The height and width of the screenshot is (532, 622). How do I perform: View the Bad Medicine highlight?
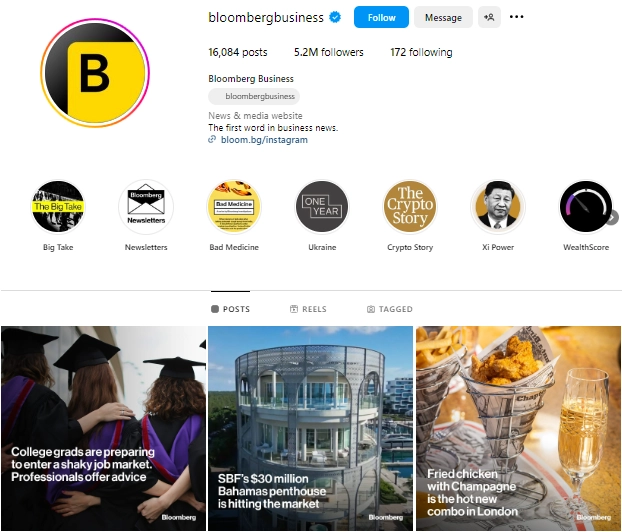(x=234, y=207)
